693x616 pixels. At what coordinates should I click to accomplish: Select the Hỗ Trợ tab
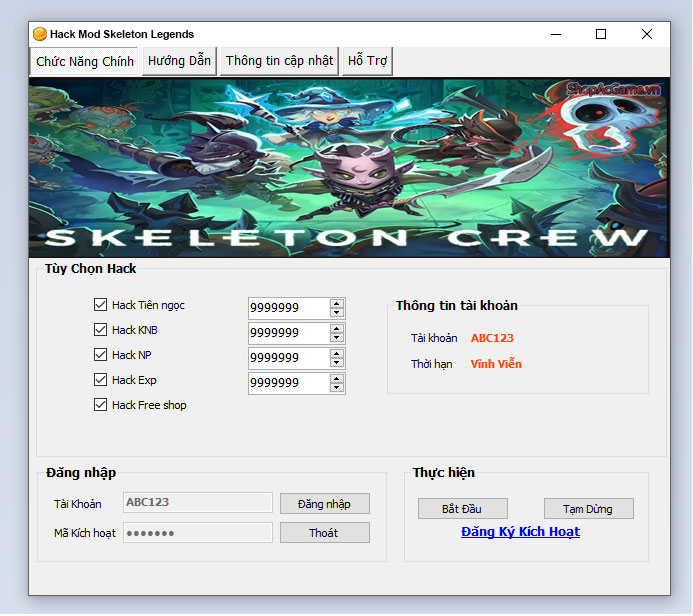pyautogui.click(x=367, y=61)
